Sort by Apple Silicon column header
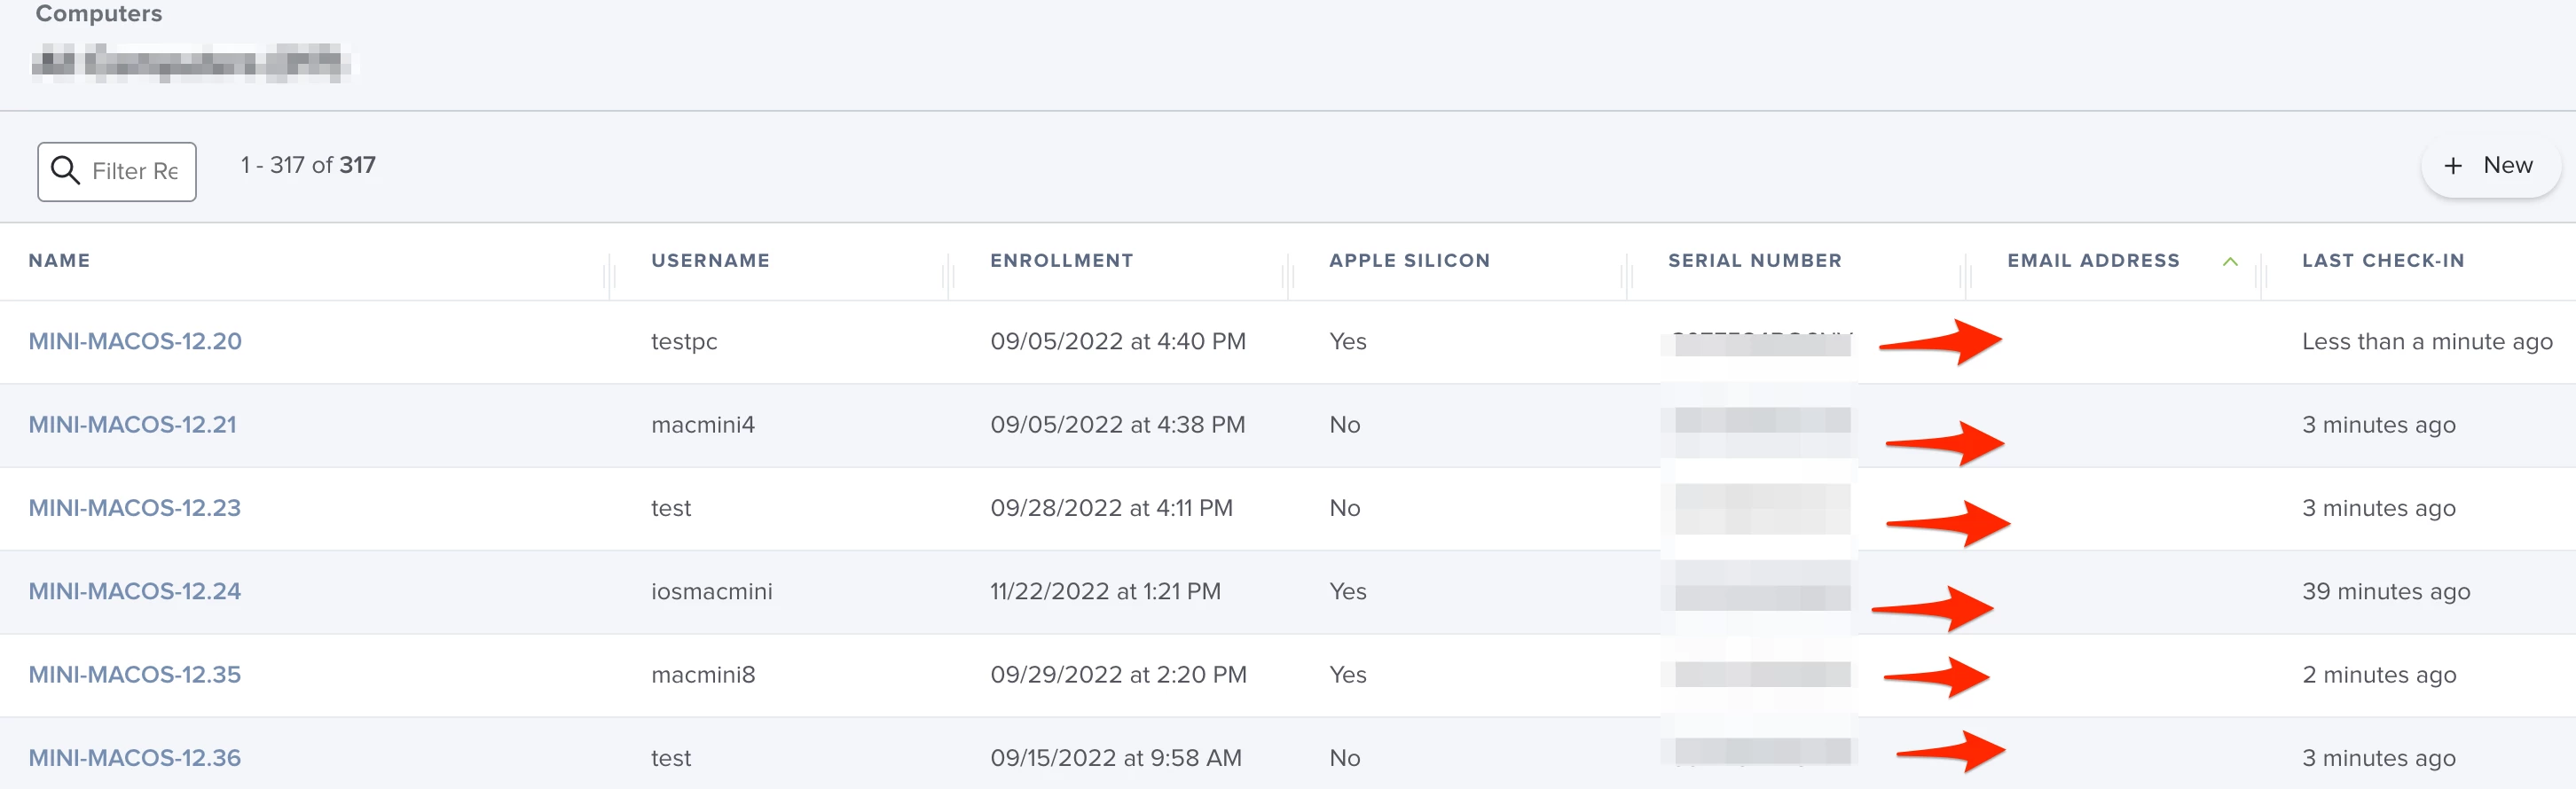Screen dimensions: 2576x789 pos(1409,260)
